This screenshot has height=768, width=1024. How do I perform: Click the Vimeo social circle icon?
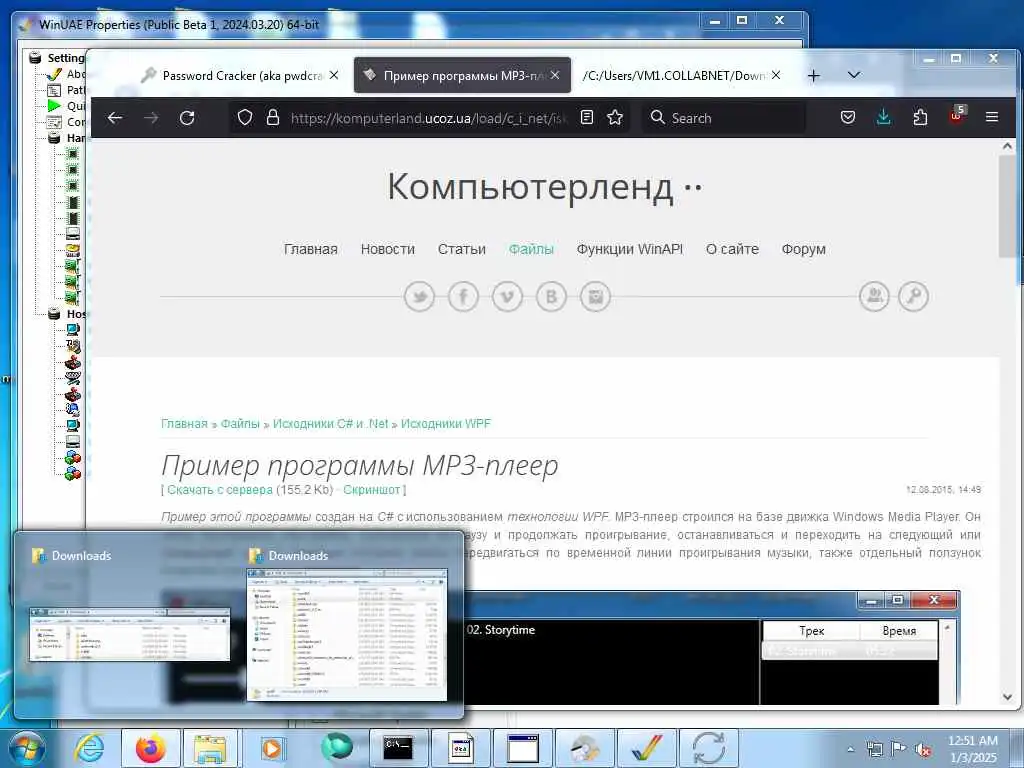point(507,296)
